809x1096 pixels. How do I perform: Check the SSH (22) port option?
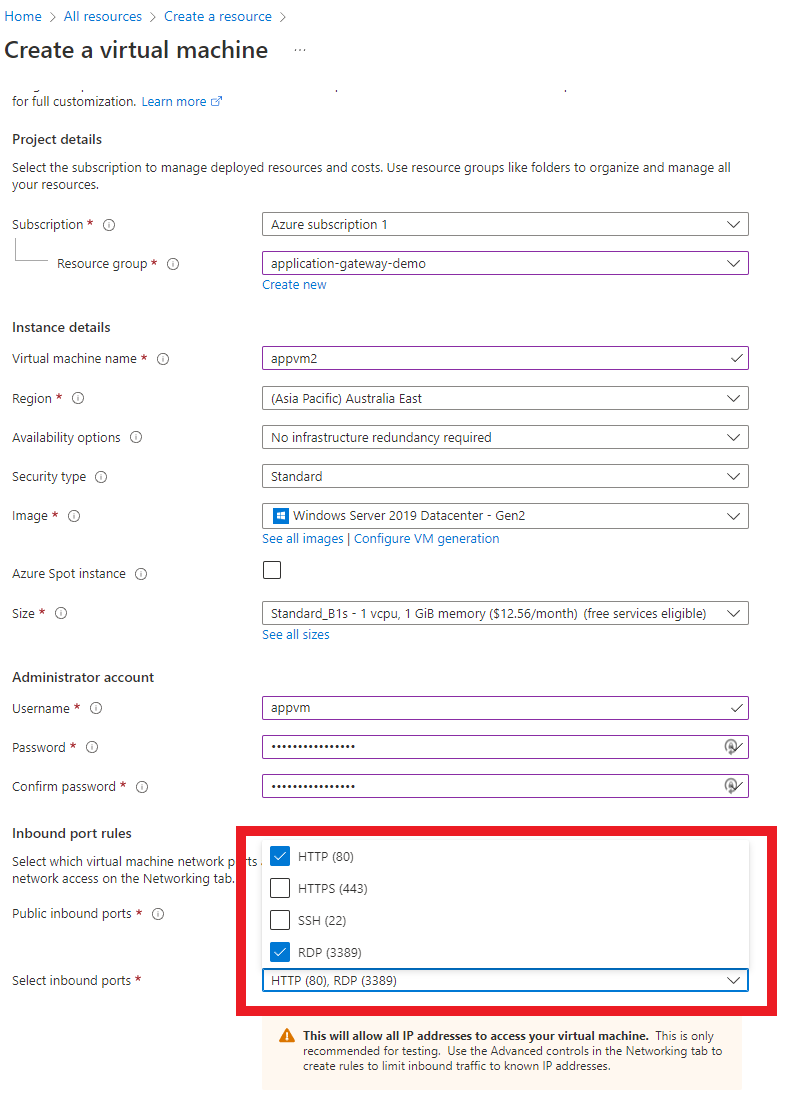click(280, 920)
